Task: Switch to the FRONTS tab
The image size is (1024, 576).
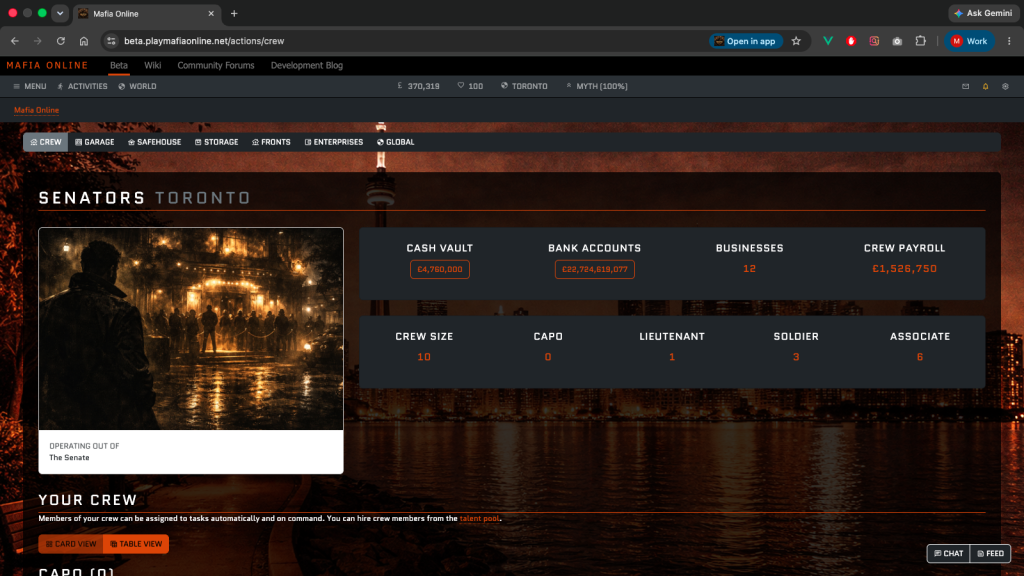Action: point(271,142)
